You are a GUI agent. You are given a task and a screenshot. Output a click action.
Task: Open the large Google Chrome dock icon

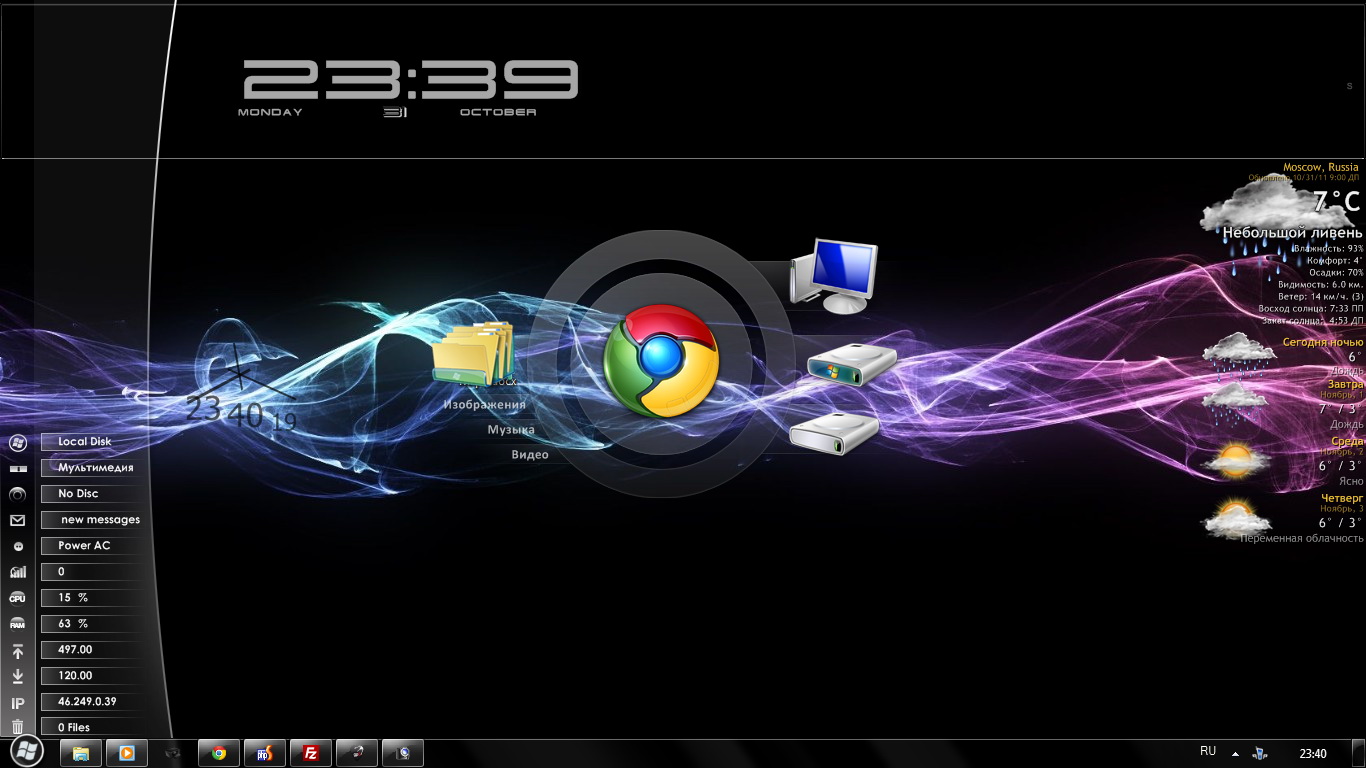tap(661, 361)
